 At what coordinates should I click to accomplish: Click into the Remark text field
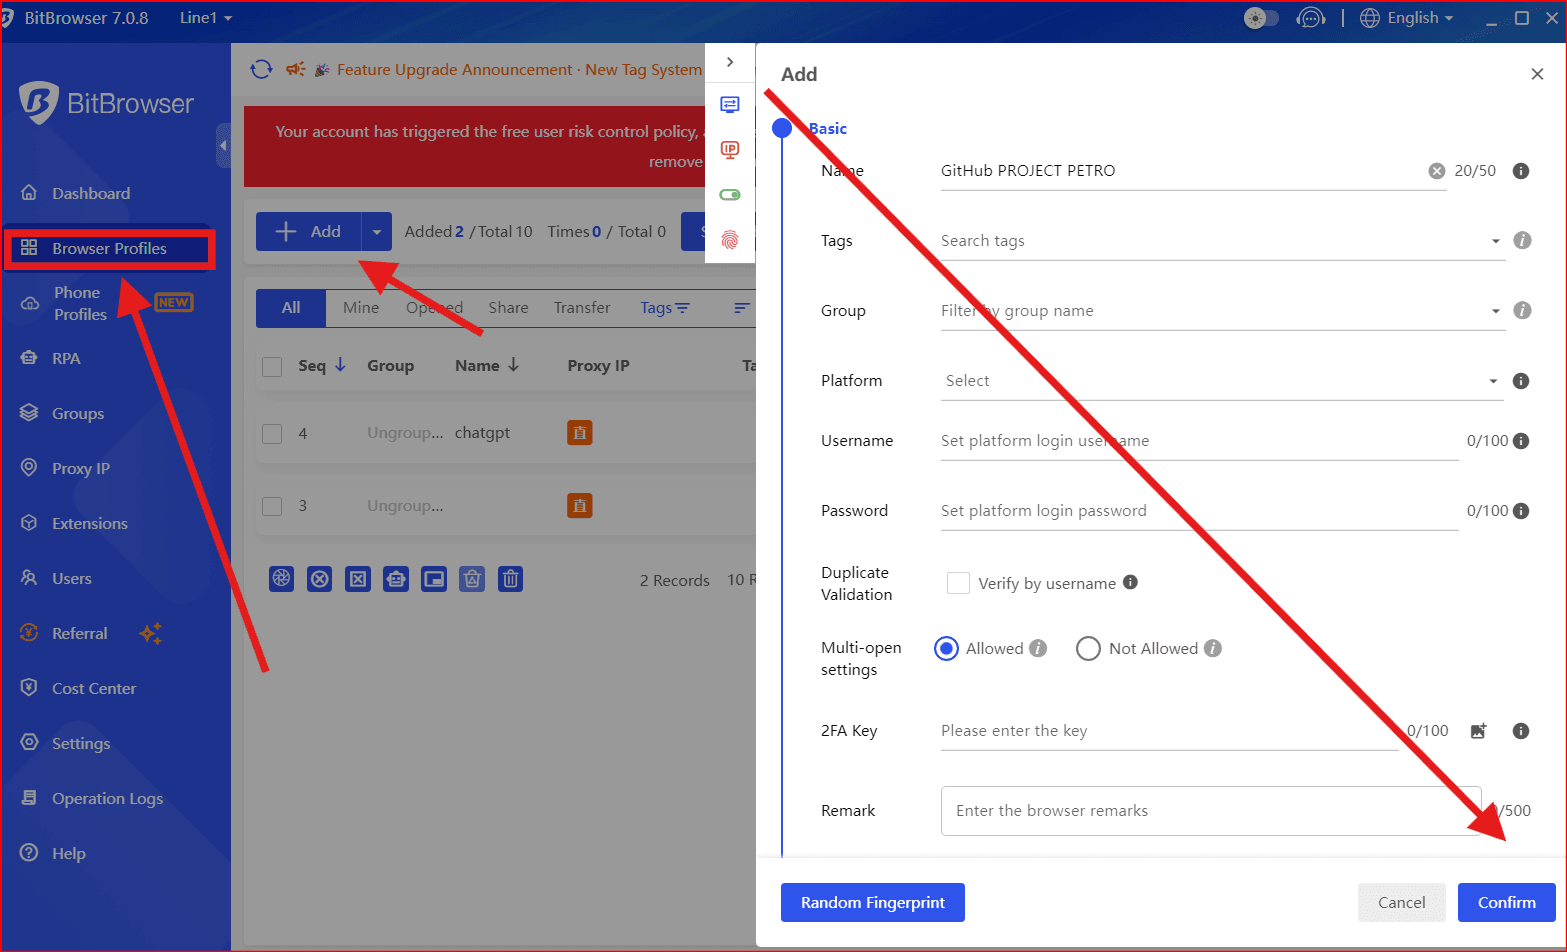1210,811
